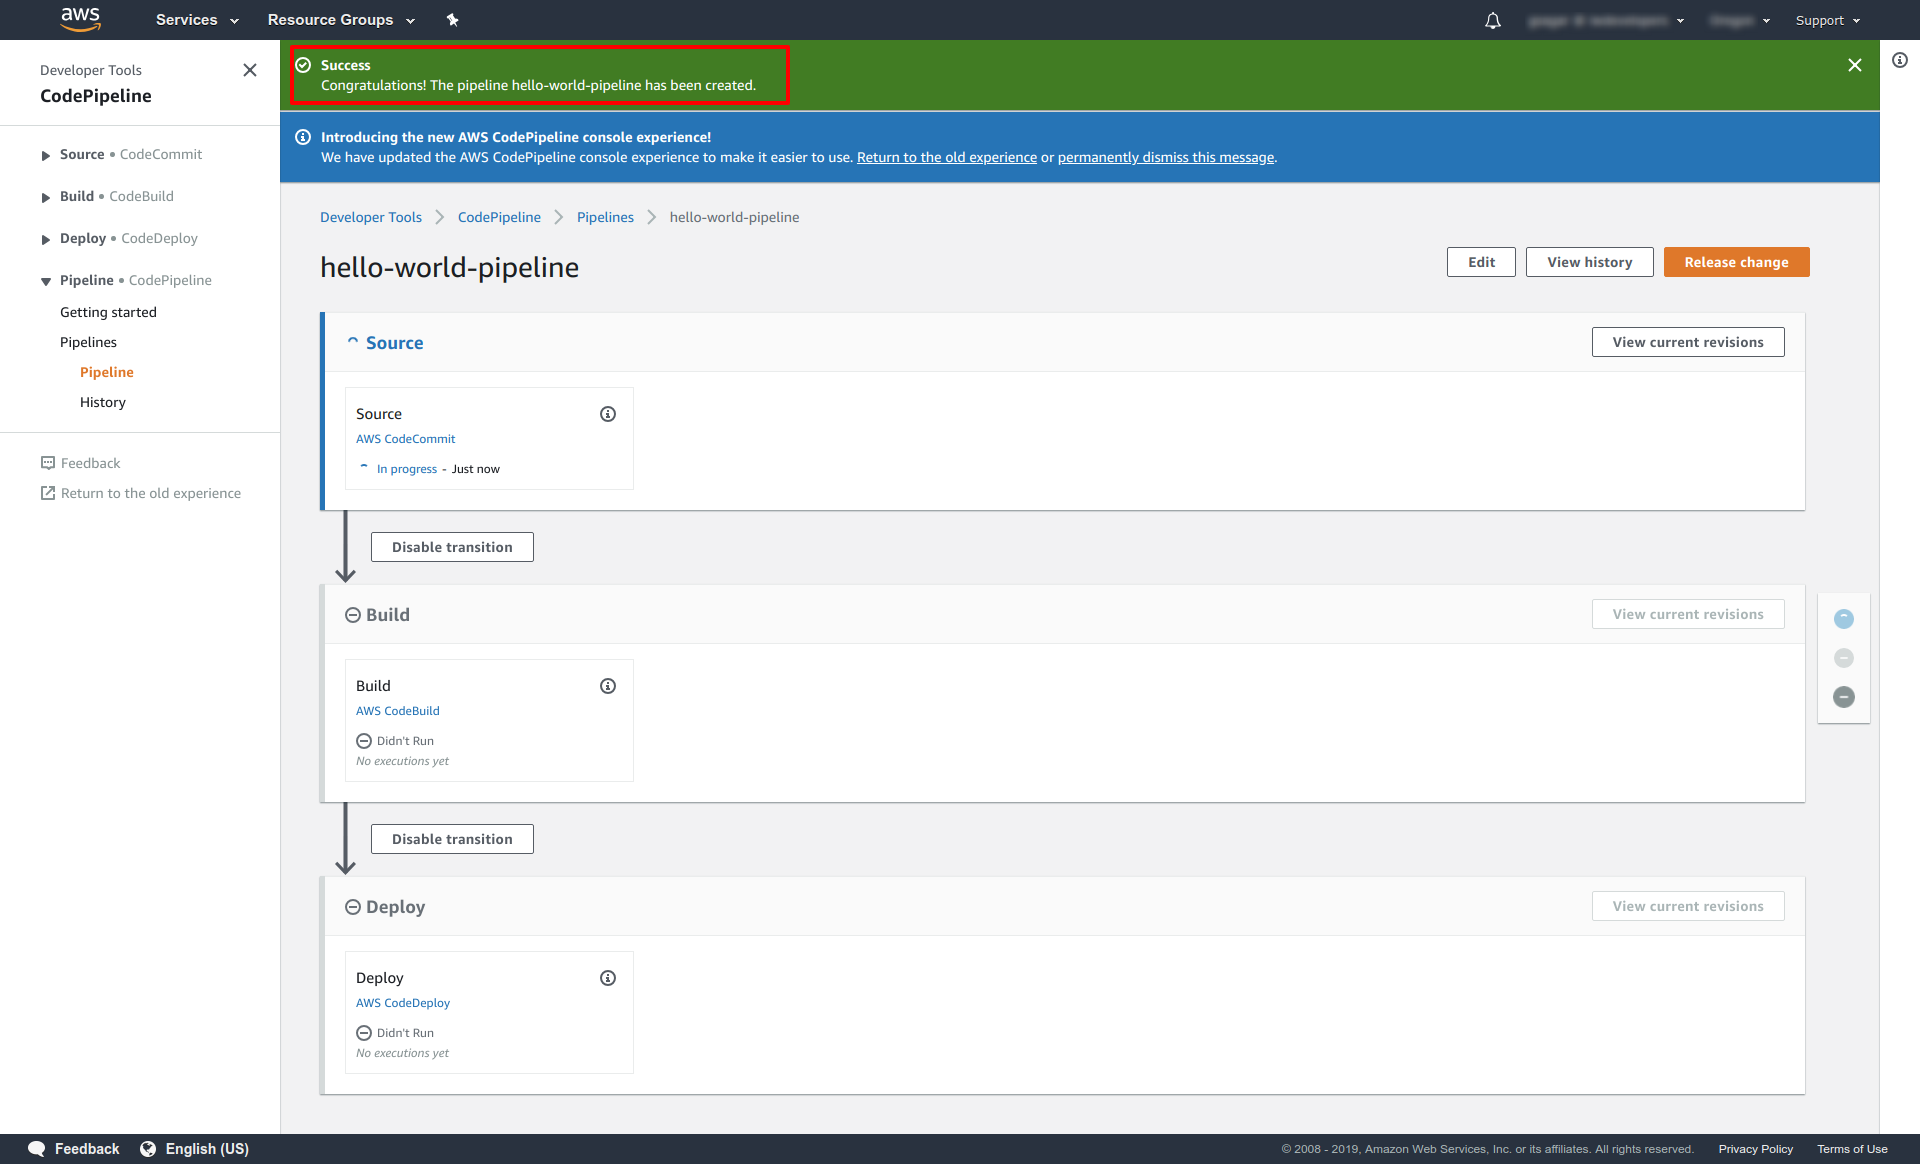Click banner Return to the old experience link

[947, 157]
